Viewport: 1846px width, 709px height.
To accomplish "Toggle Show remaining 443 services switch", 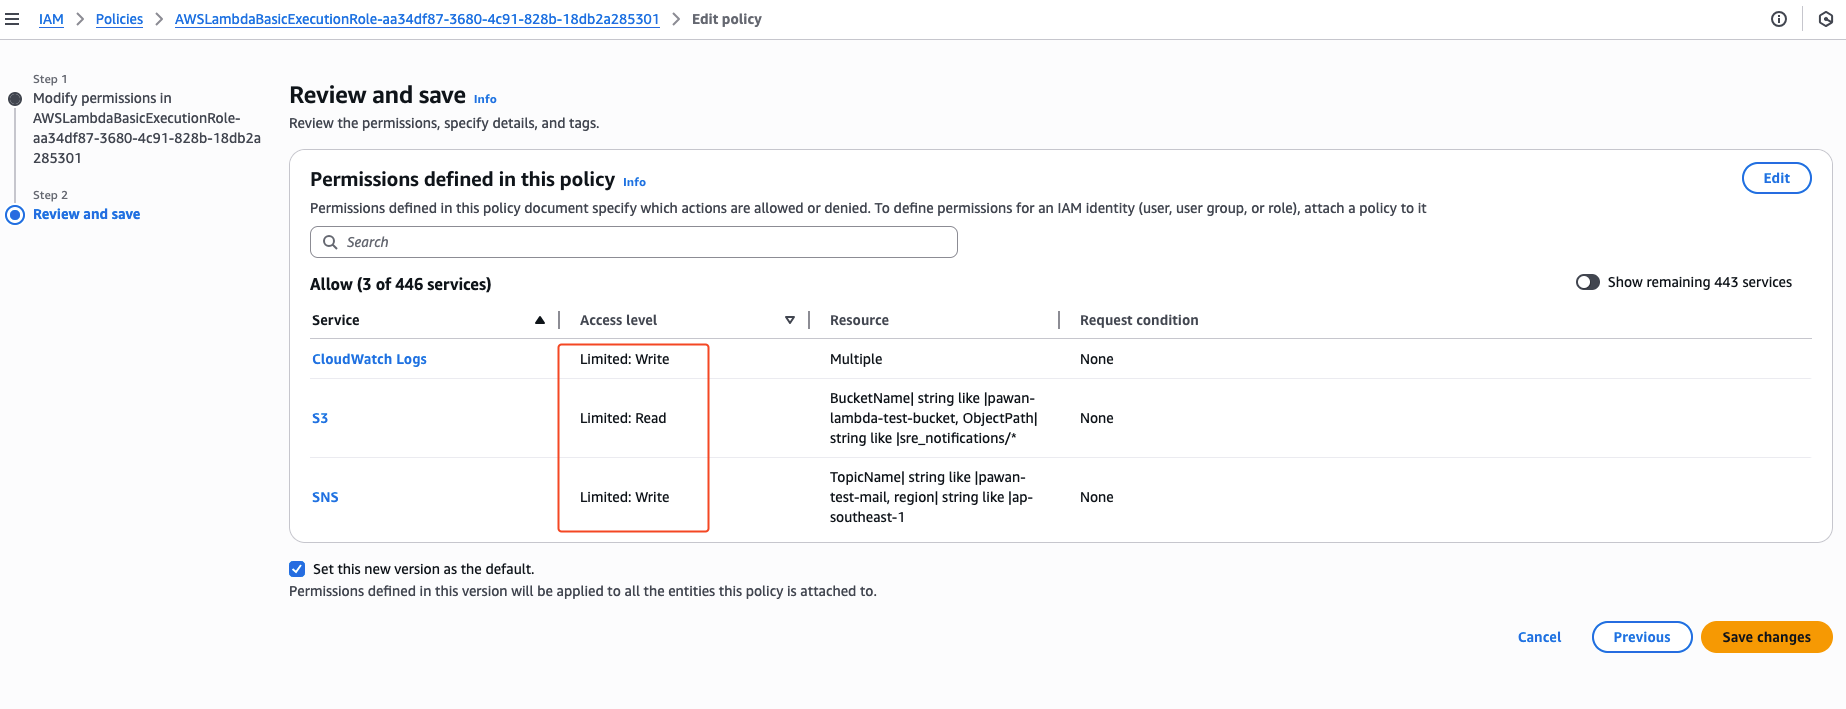I will pyautogui.click(x=1587, y=282).
